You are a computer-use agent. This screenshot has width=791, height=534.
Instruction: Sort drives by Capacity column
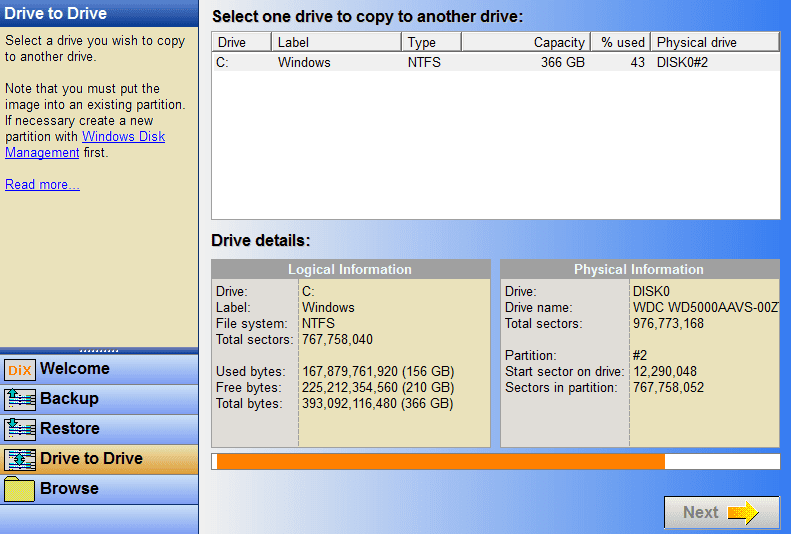click(x=525, y=42)
